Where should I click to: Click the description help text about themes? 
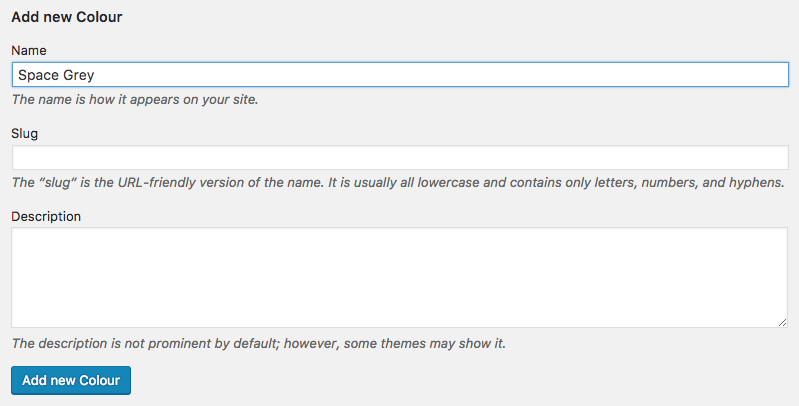[x=259, y=343]
